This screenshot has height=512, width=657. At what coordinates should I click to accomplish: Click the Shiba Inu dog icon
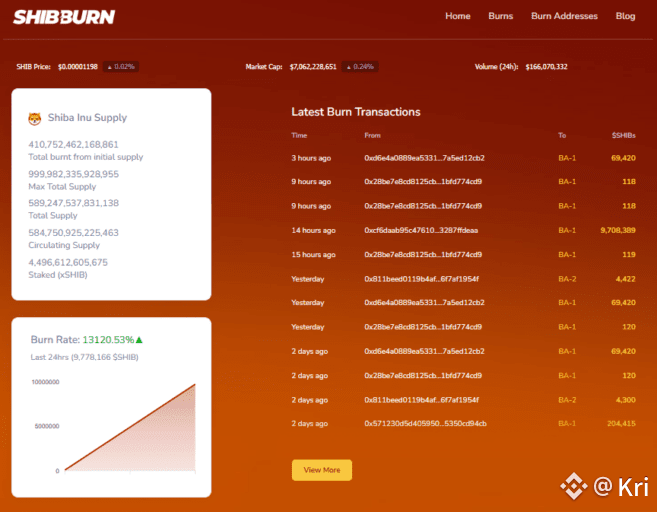(35, 119)
